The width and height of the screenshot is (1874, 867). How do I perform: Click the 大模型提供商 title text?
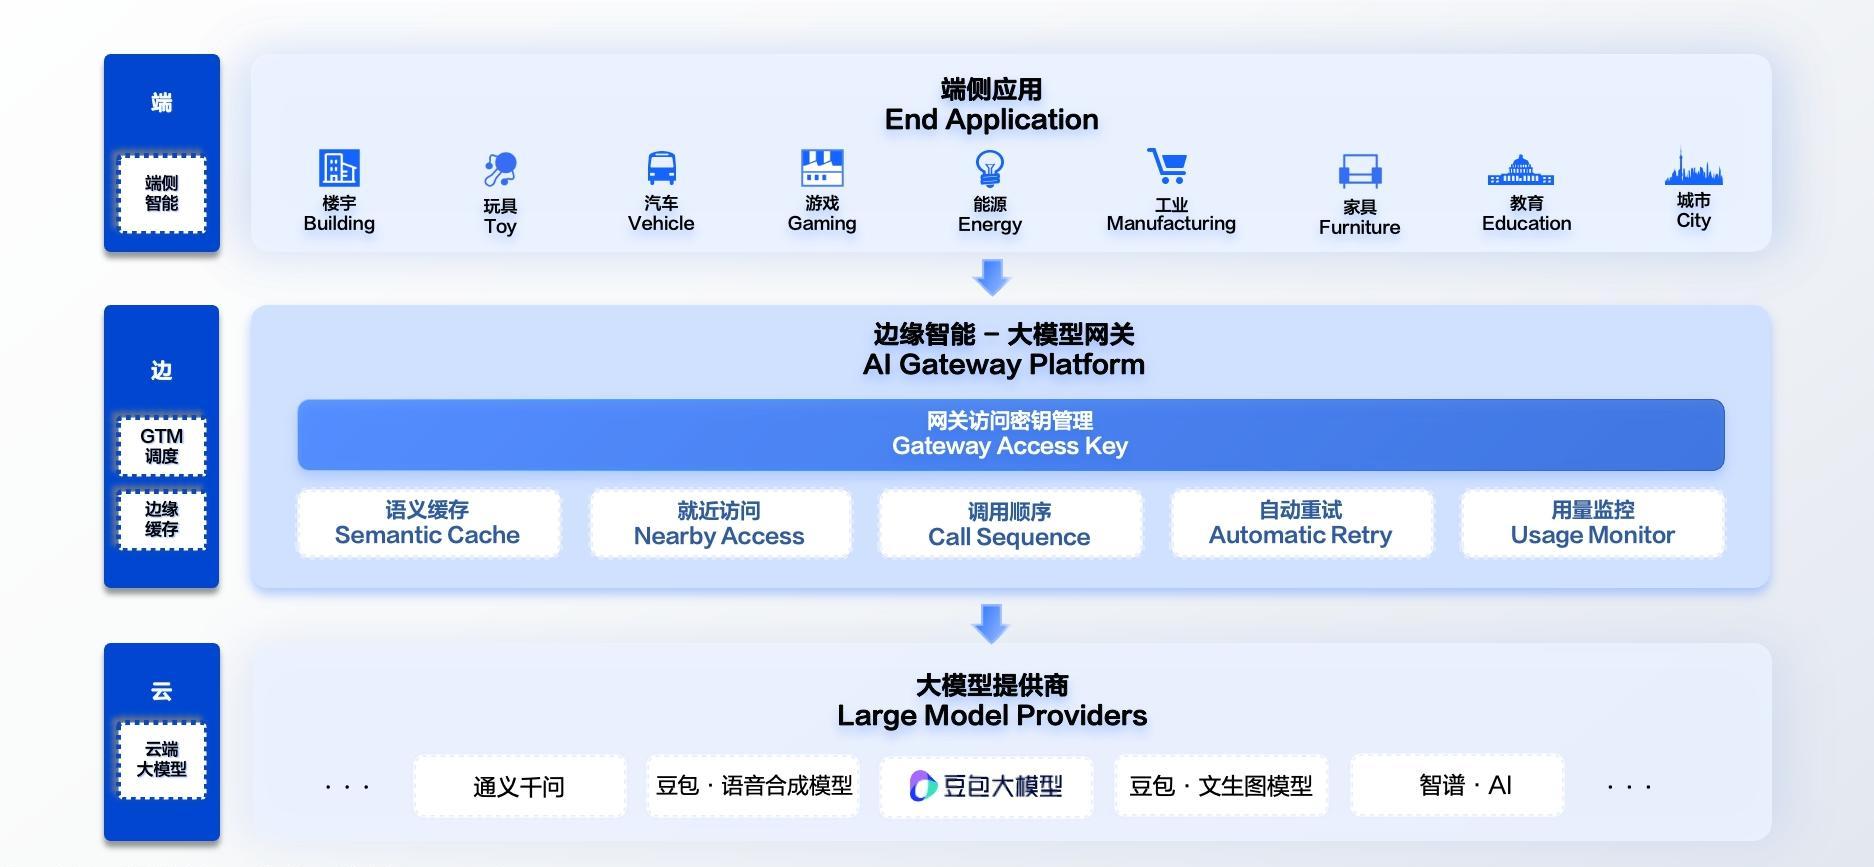click(991, 686)
